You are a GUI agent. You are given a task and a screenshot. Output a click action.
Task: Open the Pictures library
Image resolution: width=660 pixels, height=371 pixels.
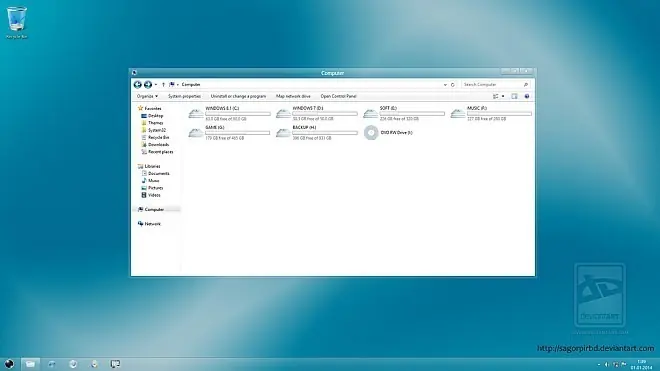click(x=152, y=188)
